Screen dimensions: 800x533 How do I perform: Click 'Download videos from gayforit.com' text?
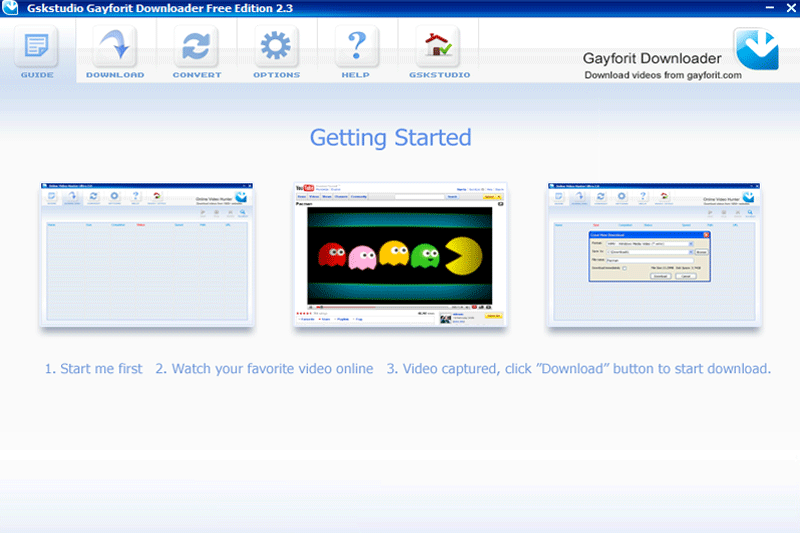663,75
